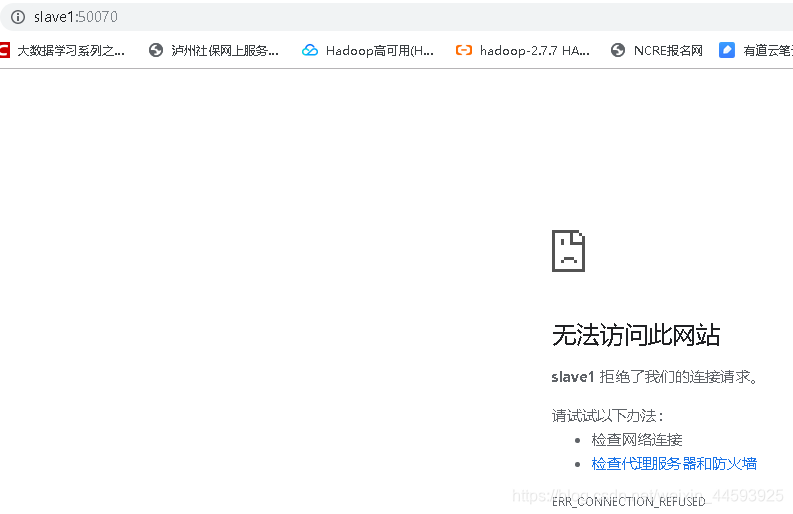The width and height of the screenshot is (793, 514).
Task: Open the 检查代理服务器和防火墙 link
Action: pyautogui.click(x=674, y=463)
